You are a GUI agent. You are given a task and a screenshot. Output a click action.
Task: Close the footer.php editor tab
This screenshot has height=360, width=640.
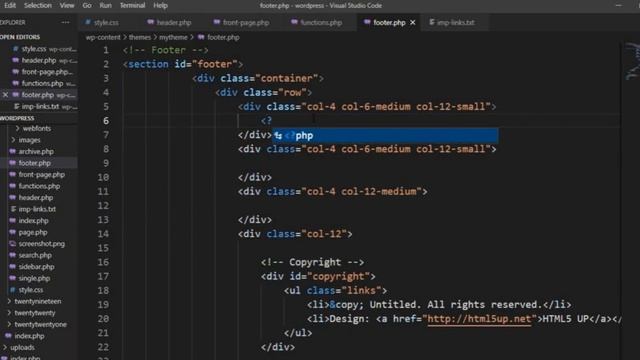click(413, 22)
